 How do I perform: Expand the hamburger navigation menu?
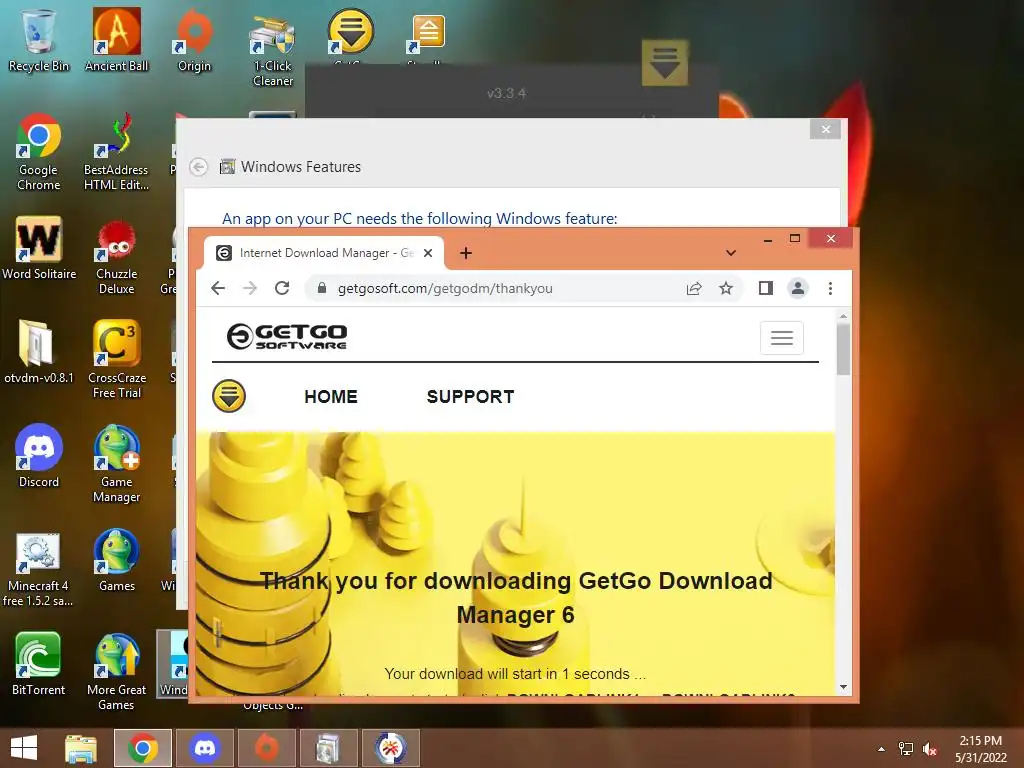[782, 338]
